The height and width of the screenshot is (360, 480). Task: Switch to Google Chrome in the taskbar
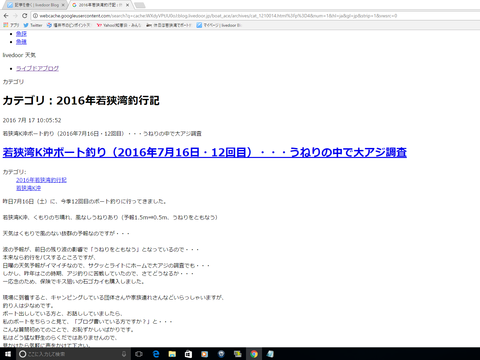tap(254, 354)
